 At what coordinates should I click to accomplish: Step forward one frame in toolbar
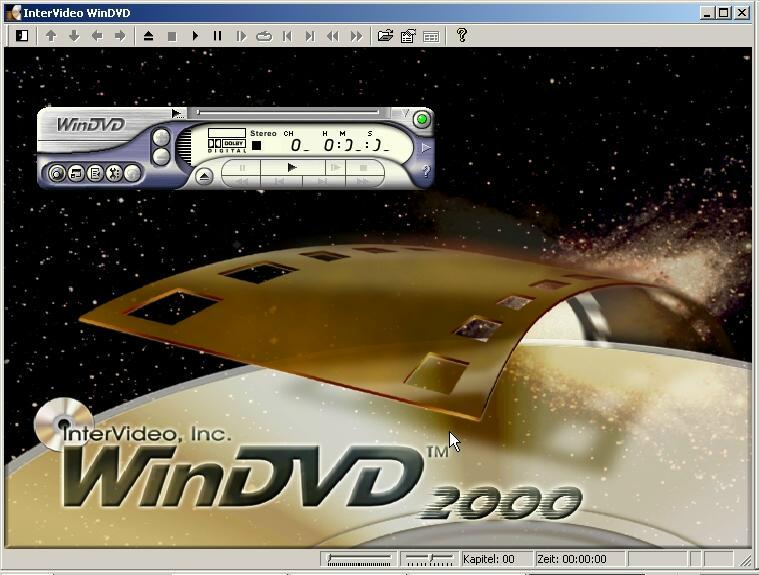241,36
